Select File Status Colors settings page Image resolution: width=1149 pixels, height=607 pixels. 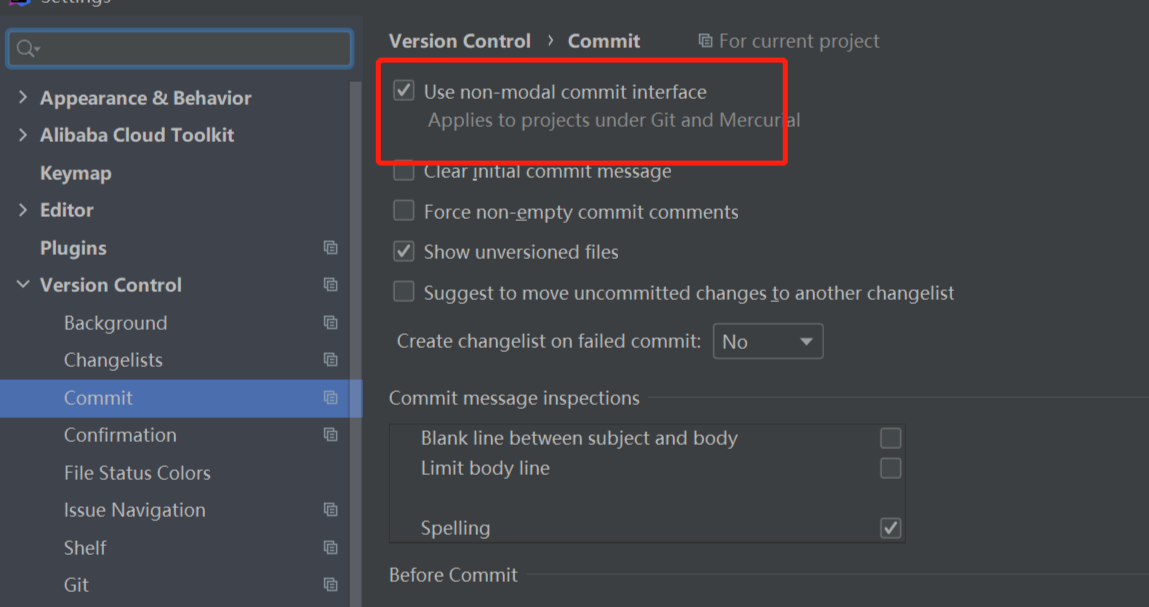click(x=137, y=473)
